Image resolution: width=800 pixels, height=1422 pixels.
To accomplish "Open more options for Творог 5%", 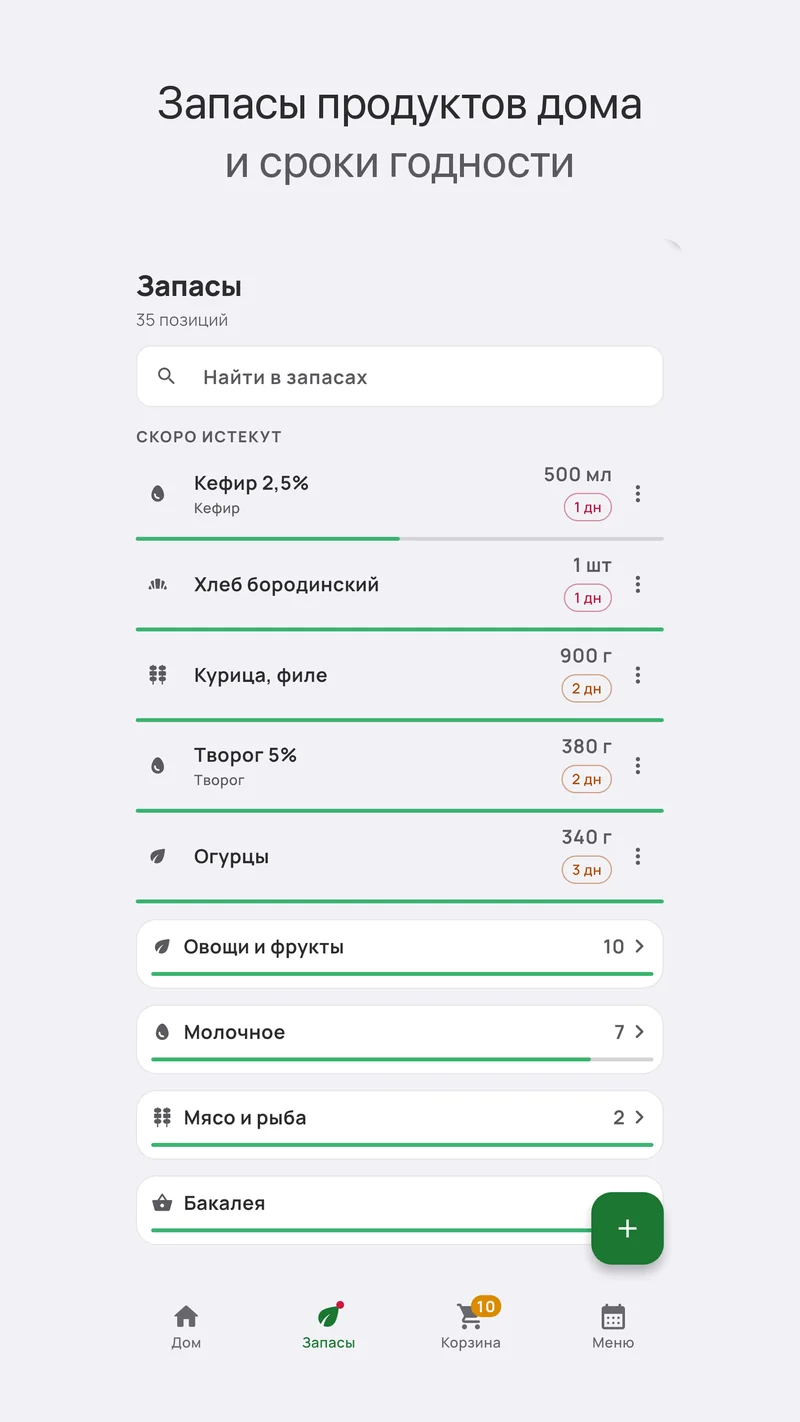I will (638, 766).
